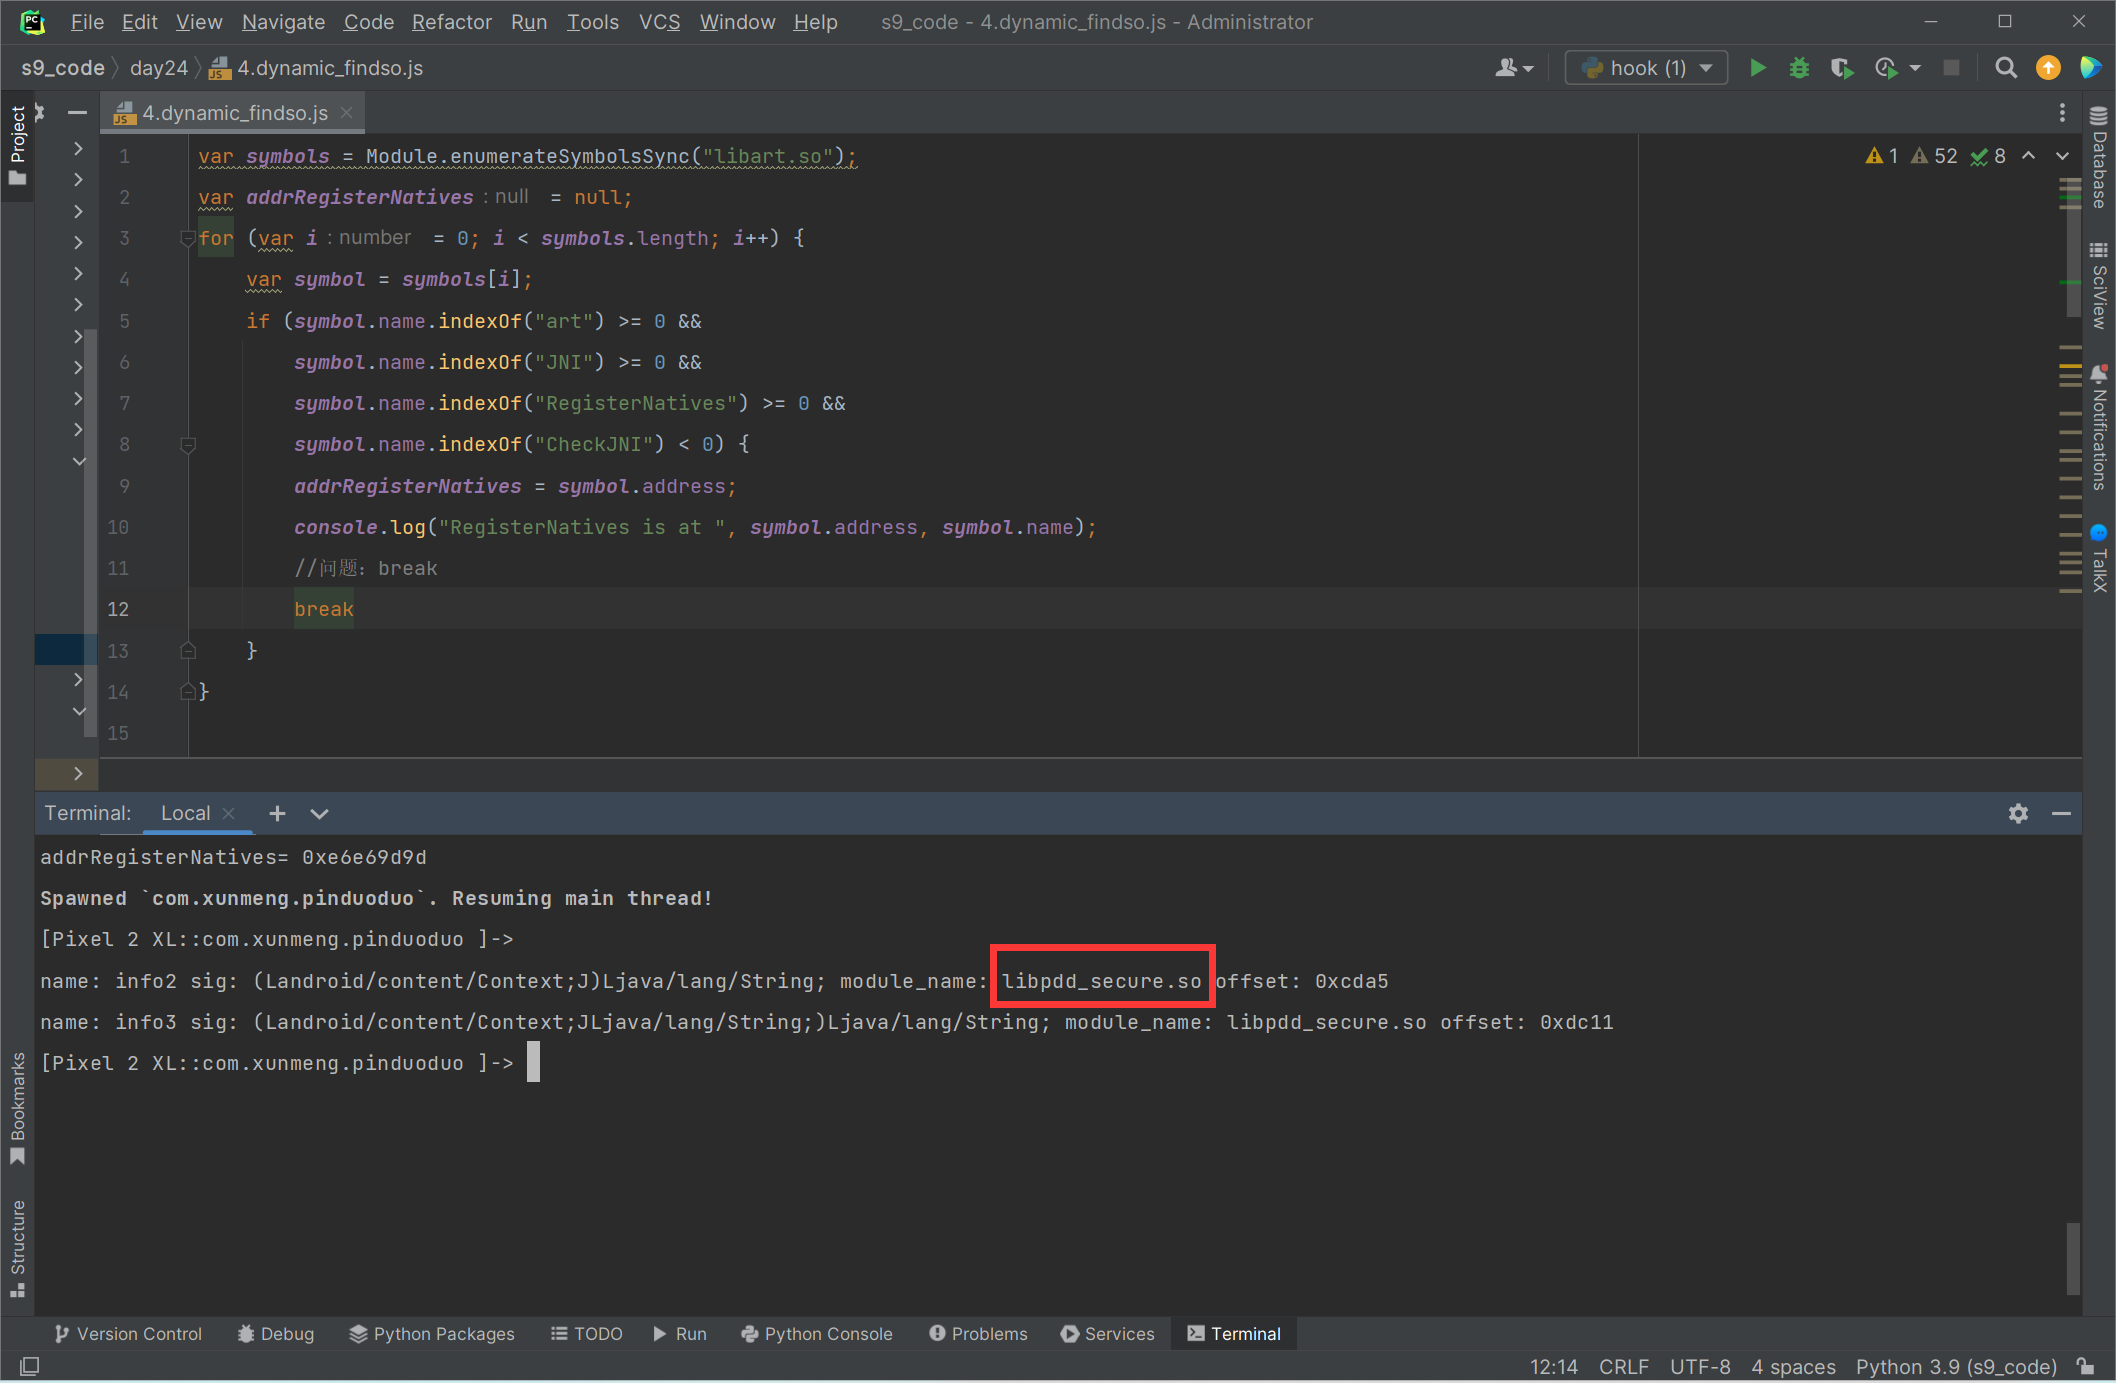Click s9_code breadcrumb in navigation bar
This screenshot has height=1383, width=2116.
pyautogui.click(x=63, y=68)
